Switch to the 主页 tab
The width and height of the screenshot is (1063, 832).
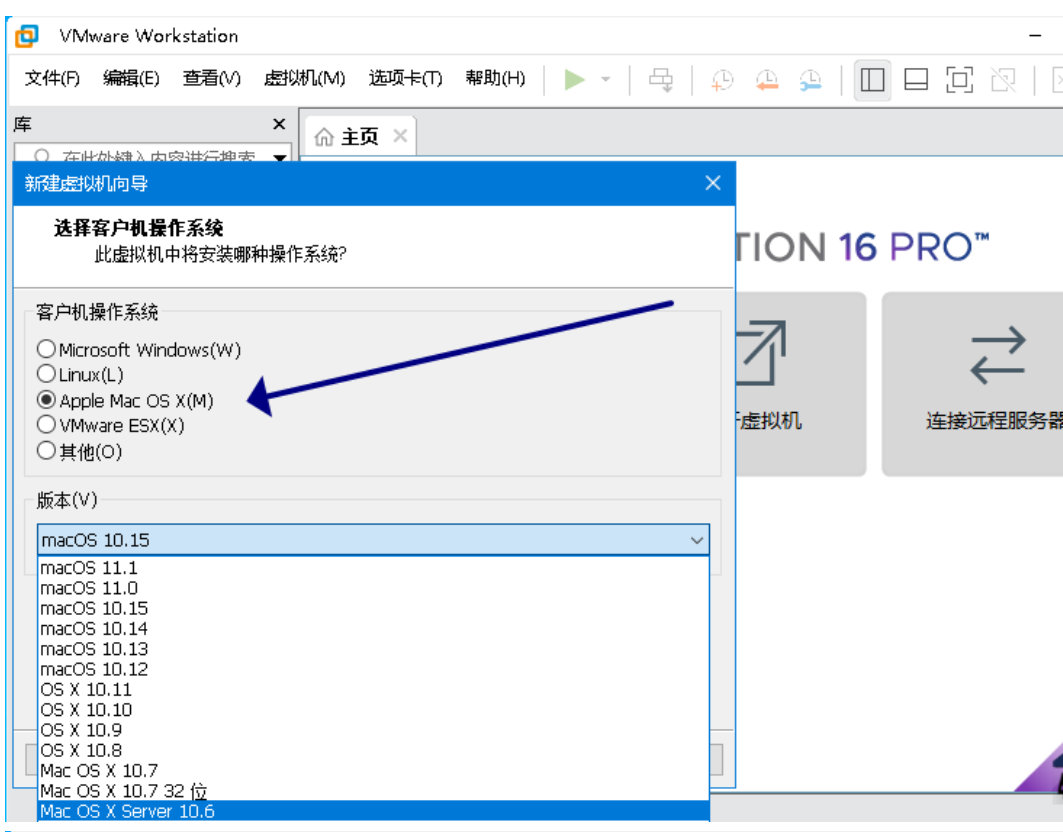[359, 136]
